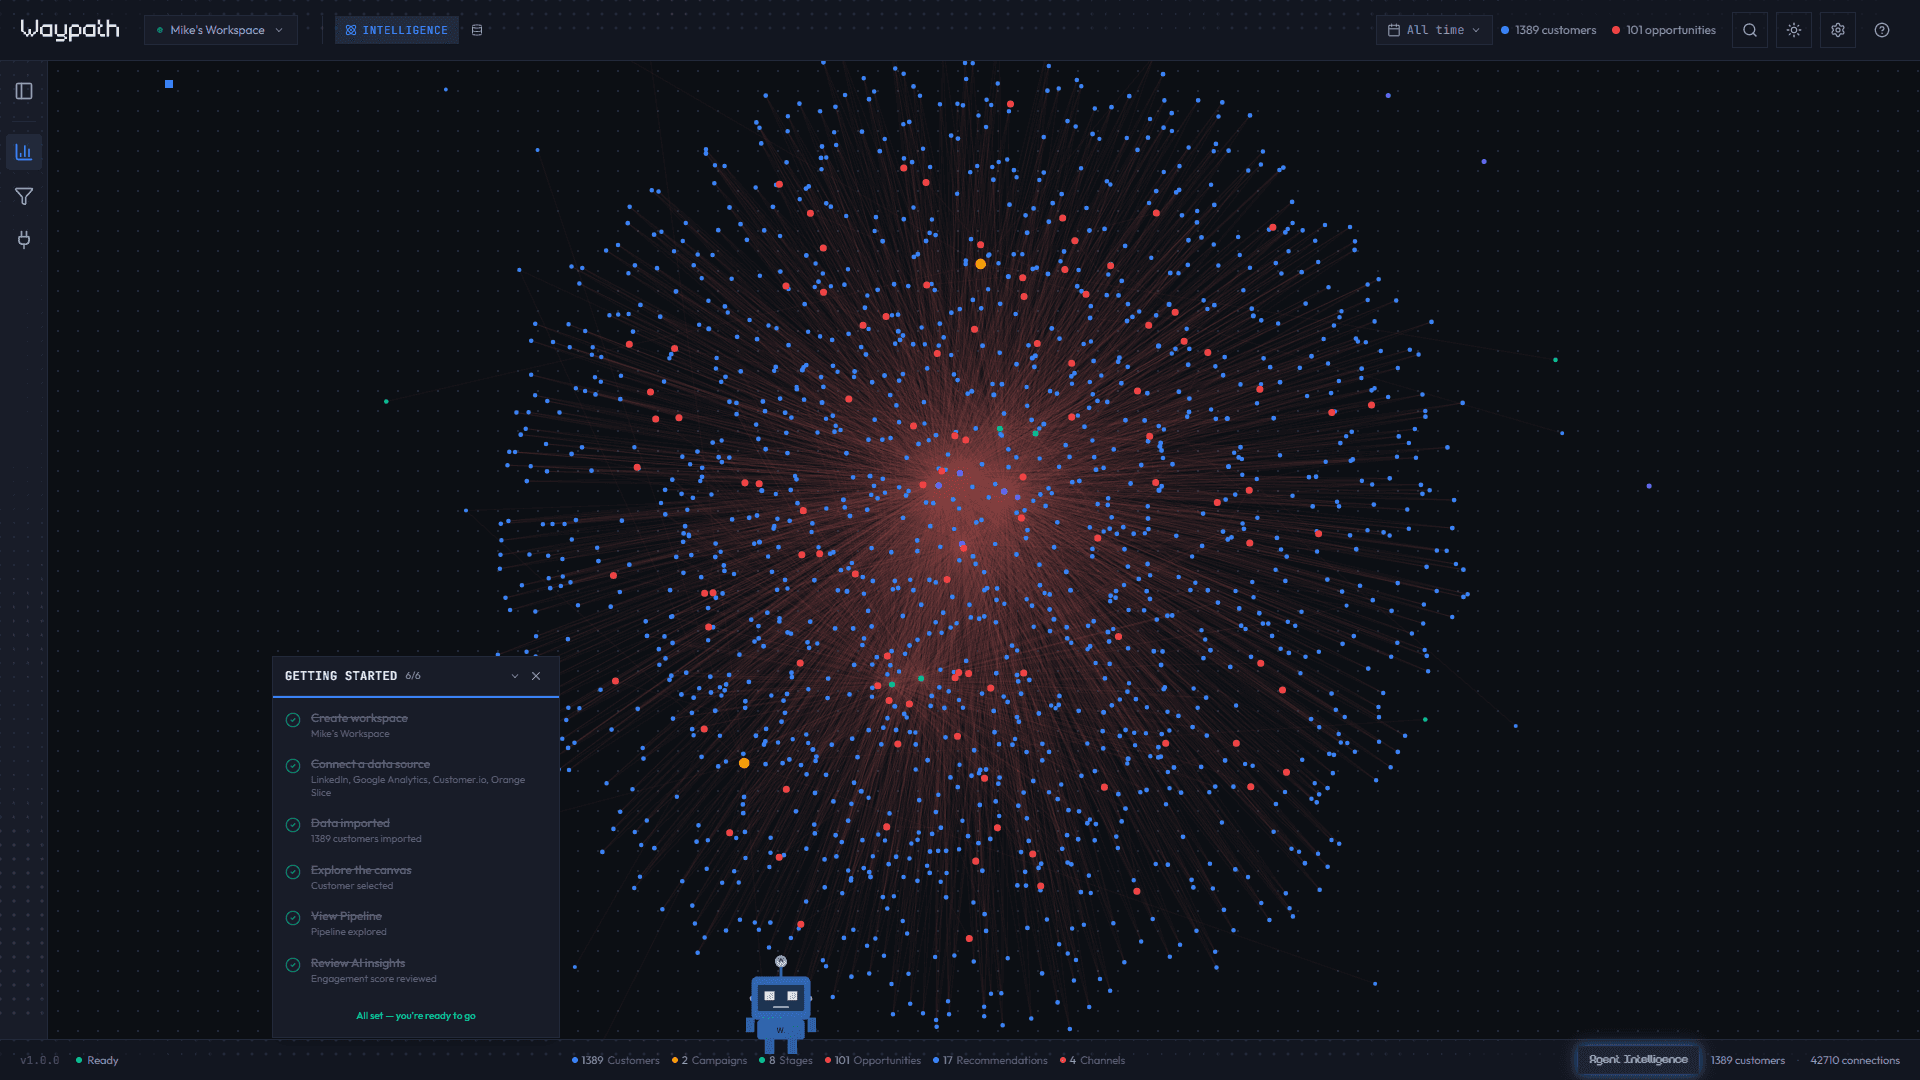Image resolution: width=1920 pixels, height=1080 pixels.
Task: Click the Agent Intelligence button bottom right
Action: [x=1638, y=1059]
